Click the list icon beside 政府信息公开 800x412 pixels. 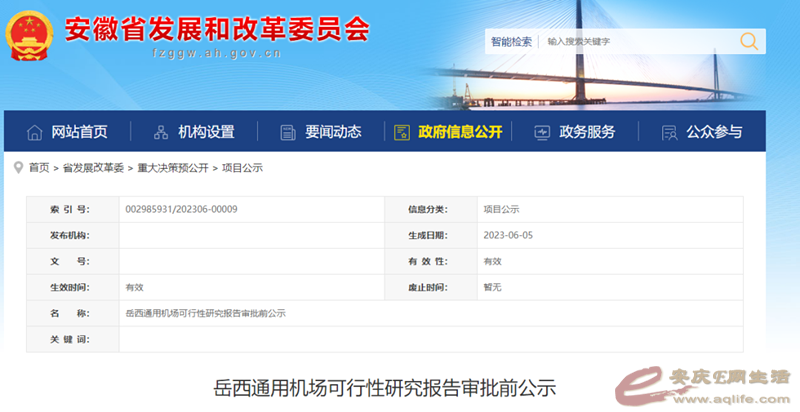402,132
